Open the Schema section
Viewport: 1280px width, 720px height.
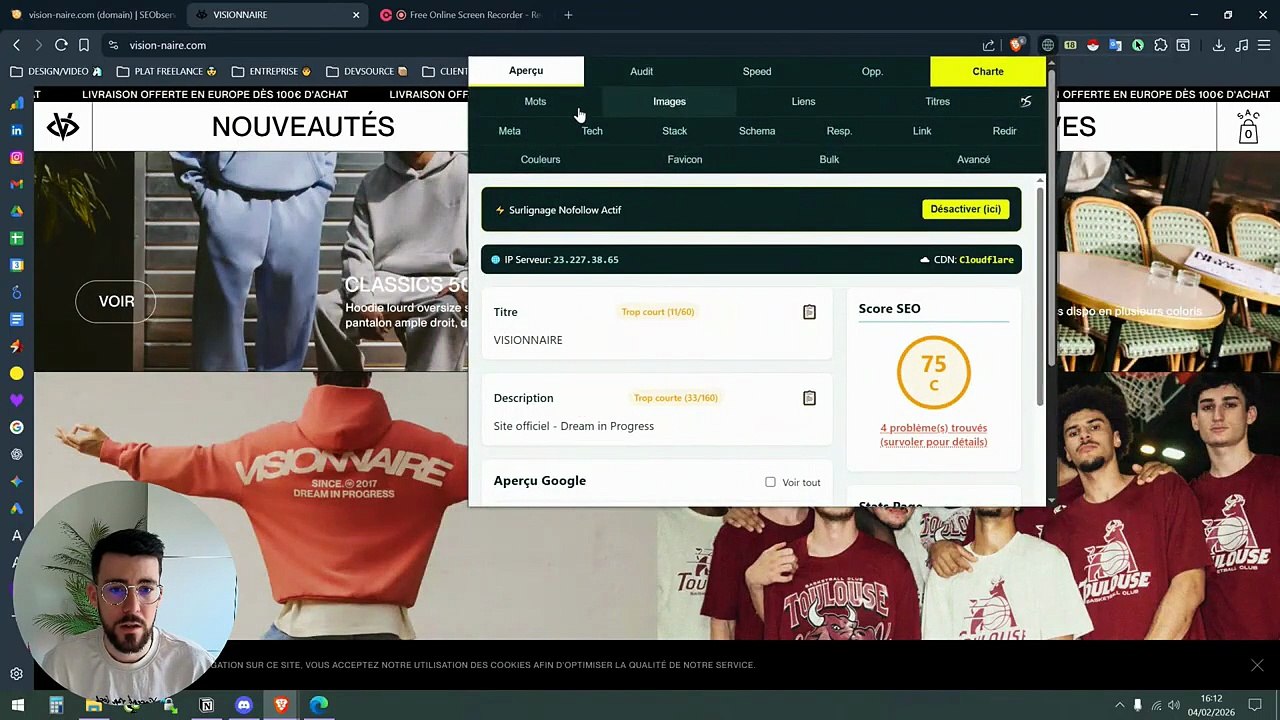click(x=757, y=131)
